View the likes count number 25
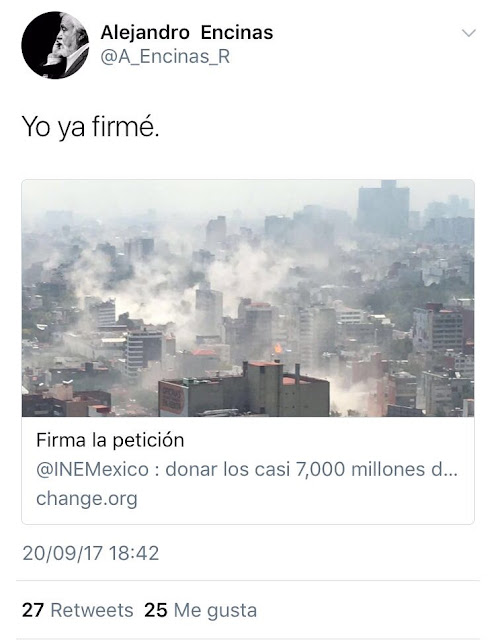 156,611
